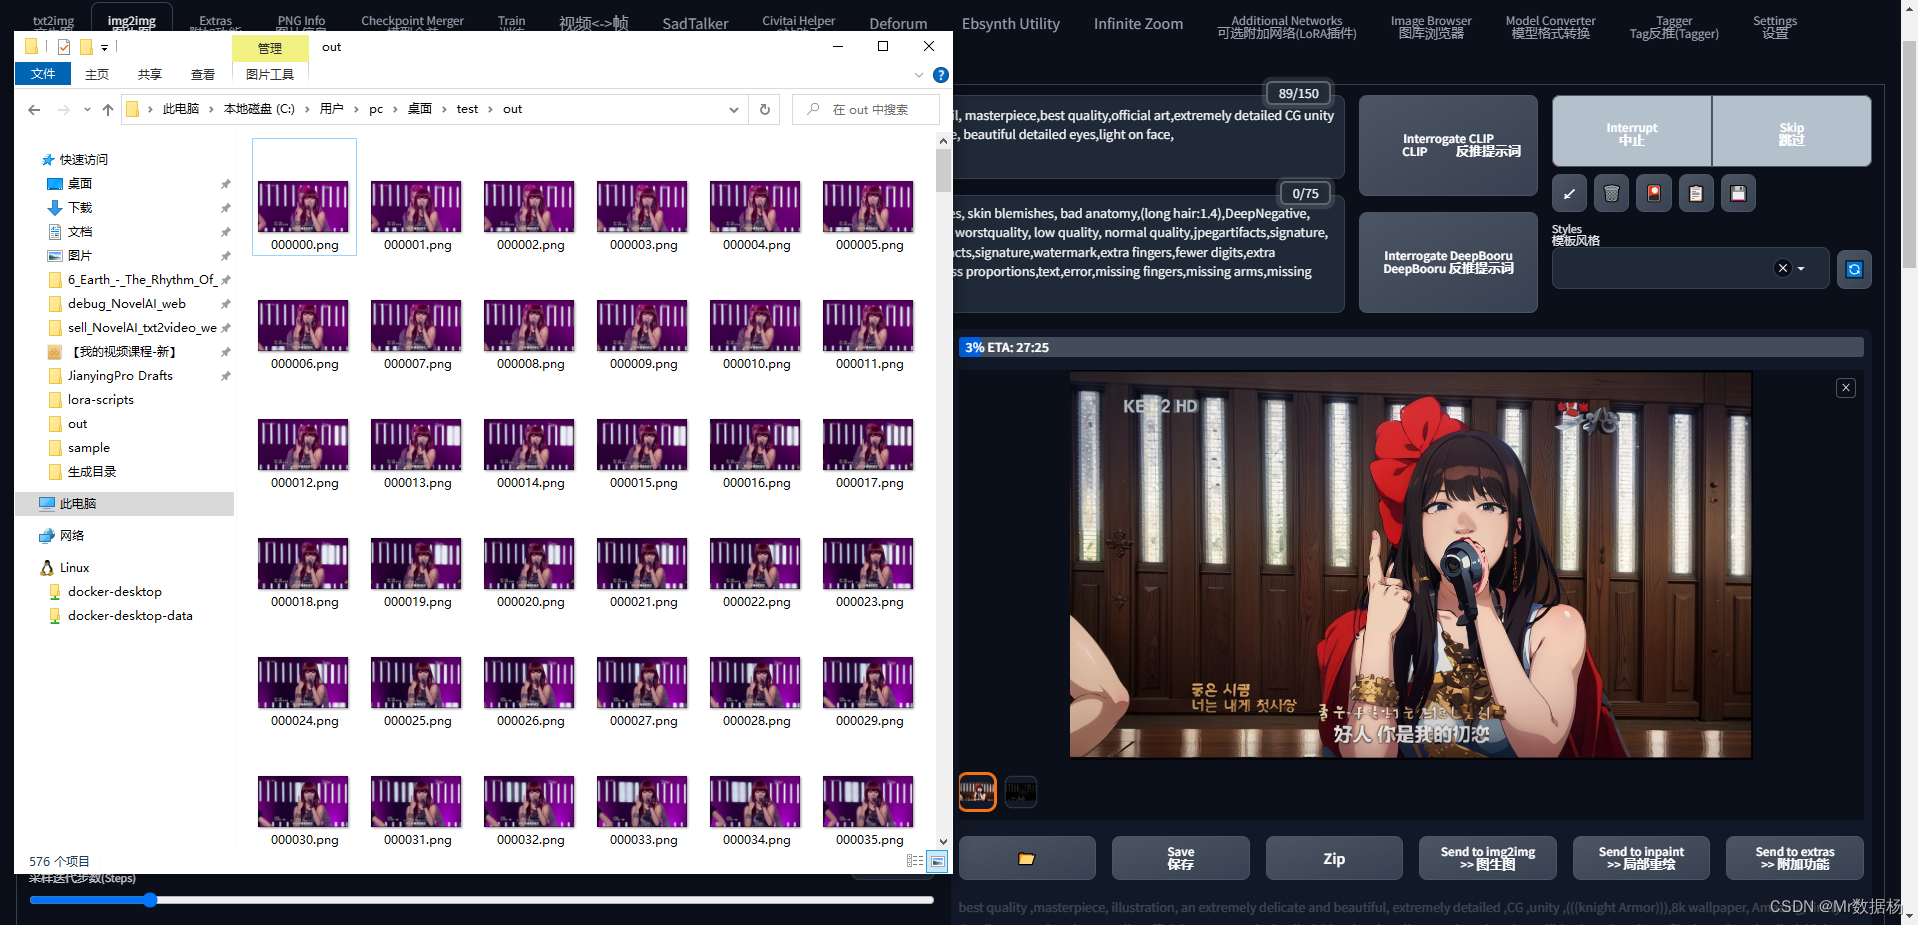The image size is (1918, 925).
Task: Click the Zip button
Action: (x=1334, y=858)
